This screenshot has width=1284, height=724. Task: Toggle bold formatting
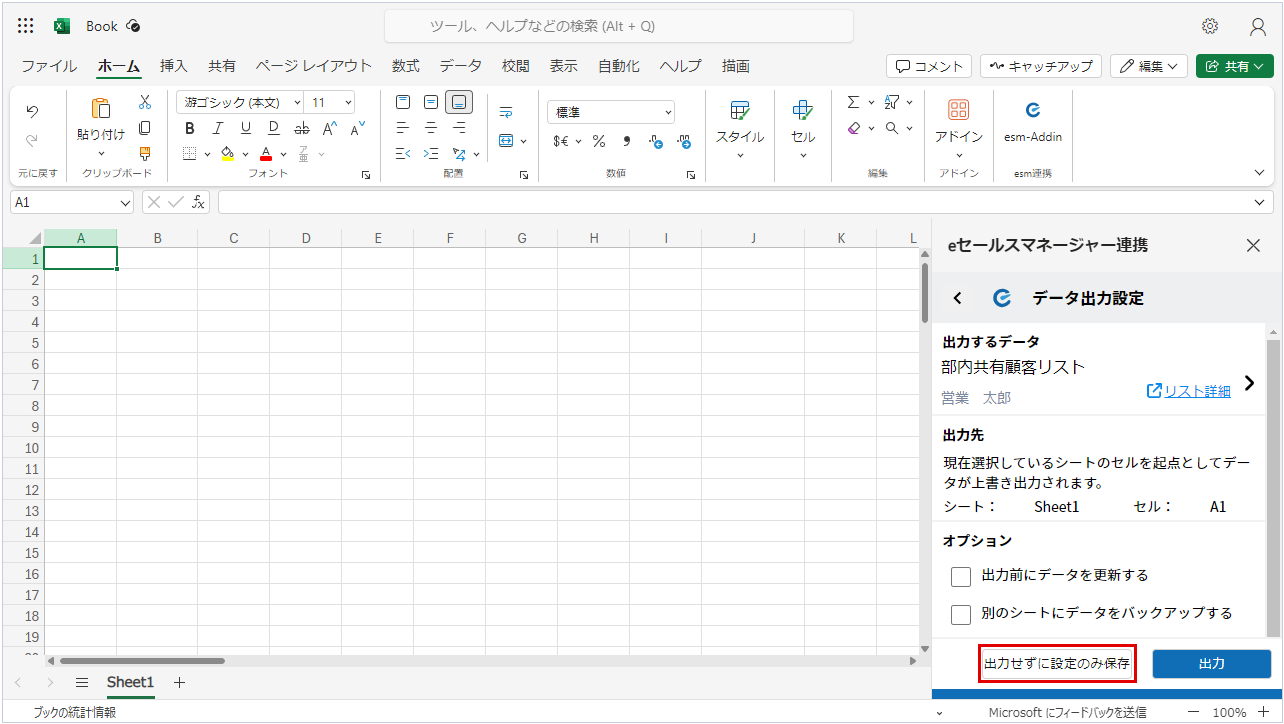pos(190,128)
